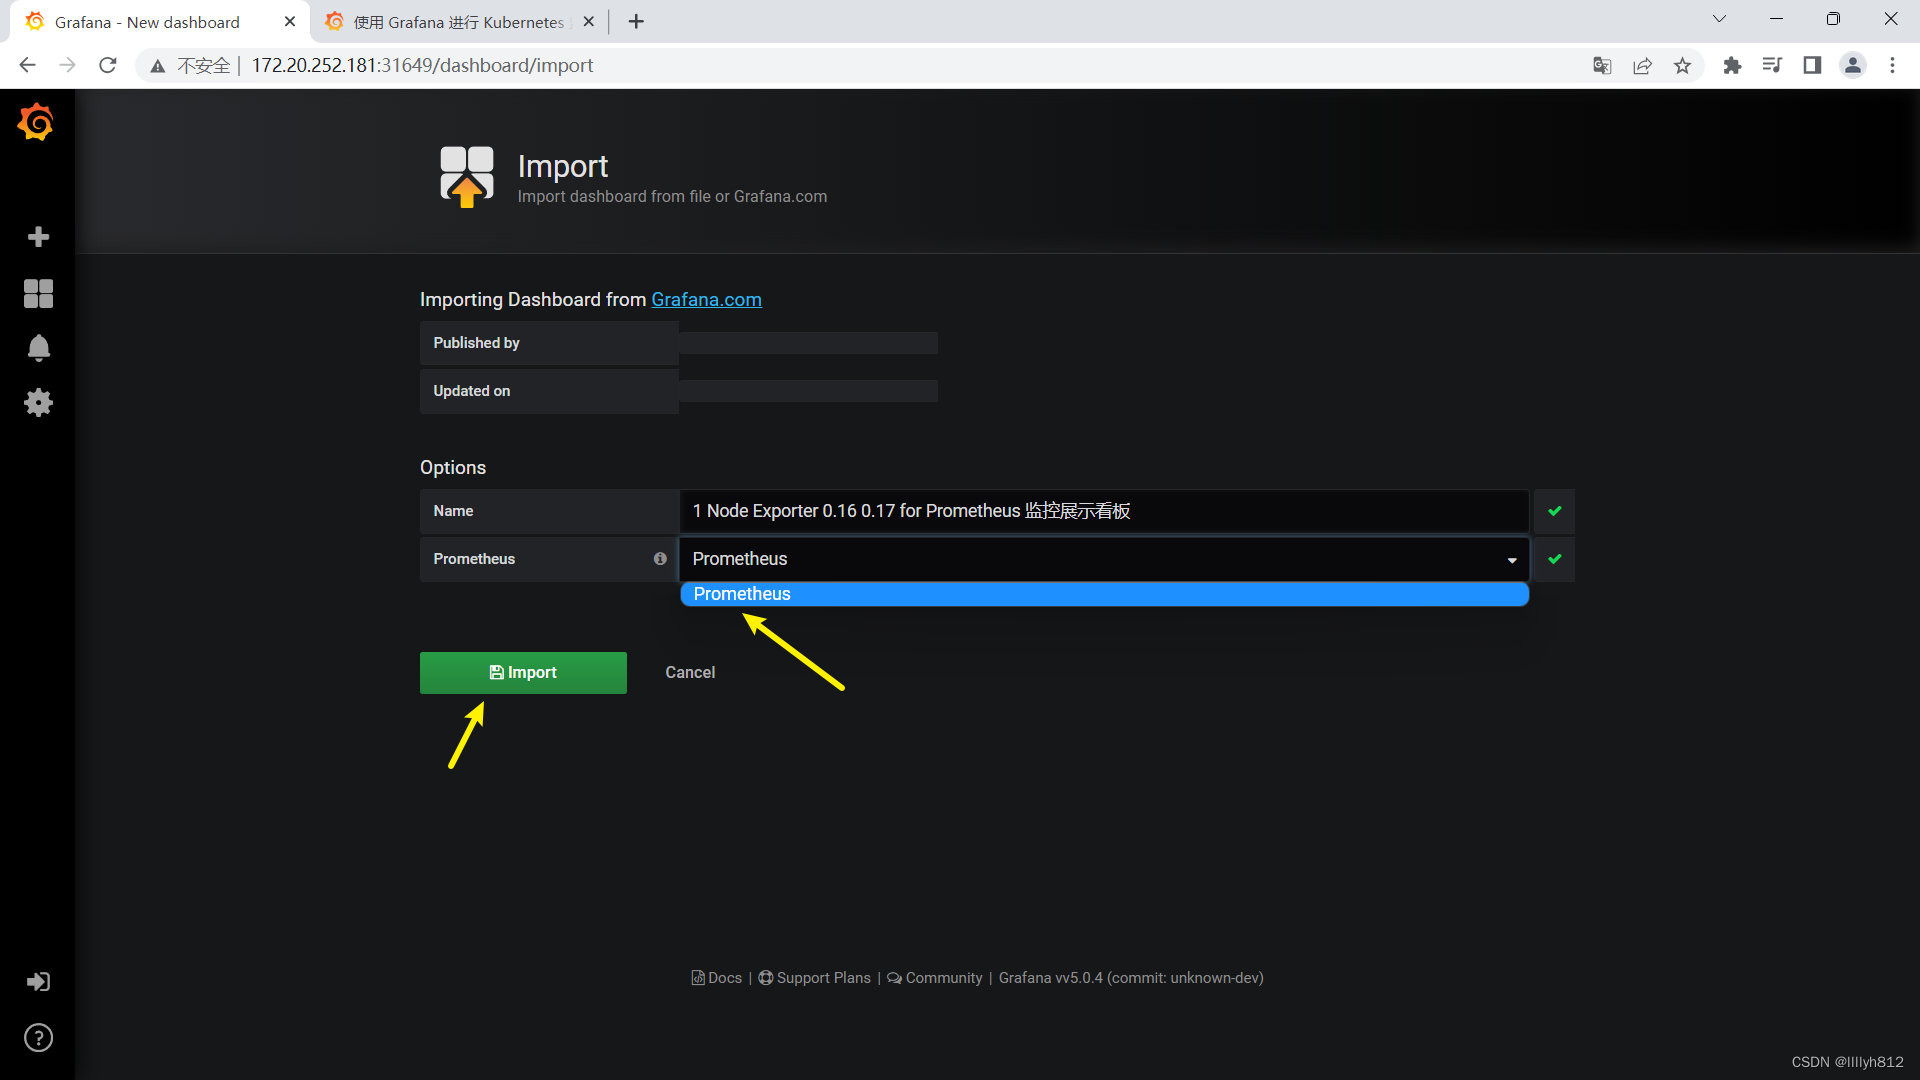Click the green checkmark next to Prometheus field
1920x1080 pixels.
coord(1555,559)
